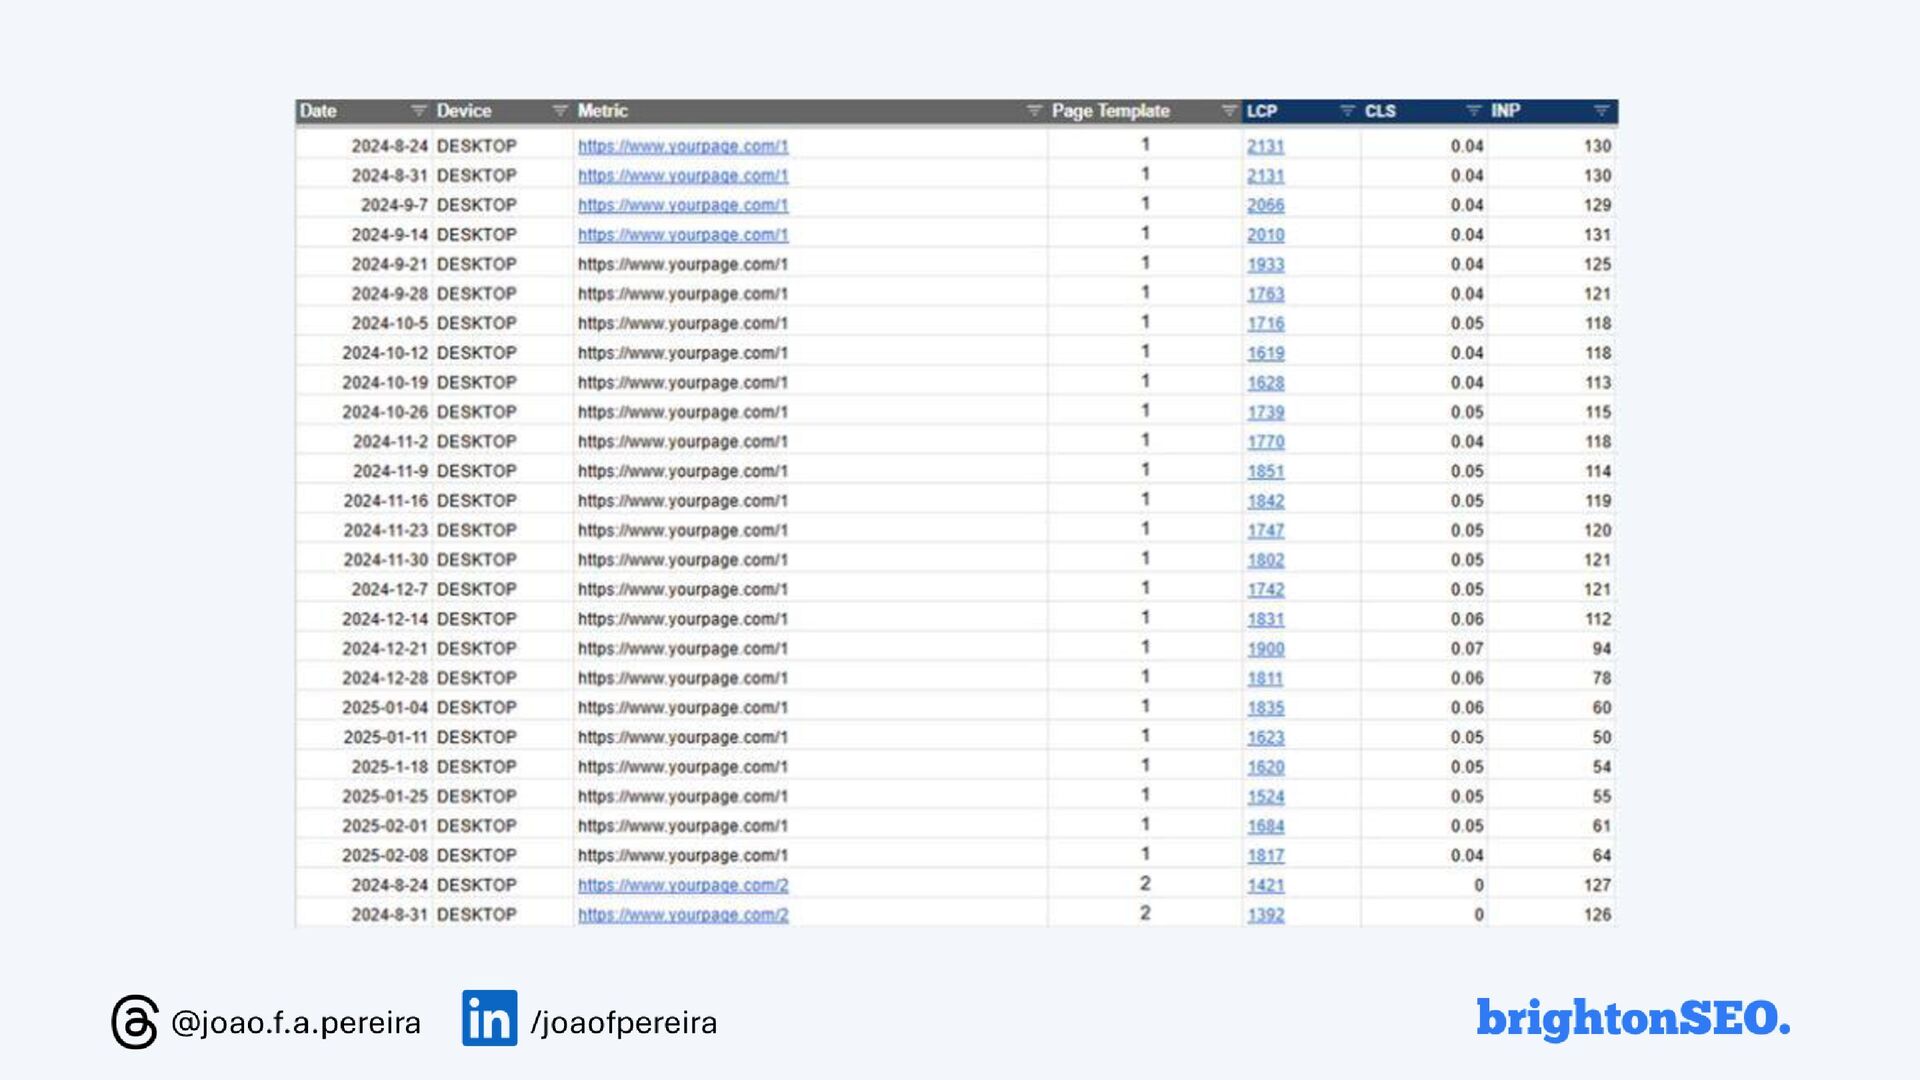
Task: Click the @joao.f.a.pereira handle text
Action: (296, 1023)
